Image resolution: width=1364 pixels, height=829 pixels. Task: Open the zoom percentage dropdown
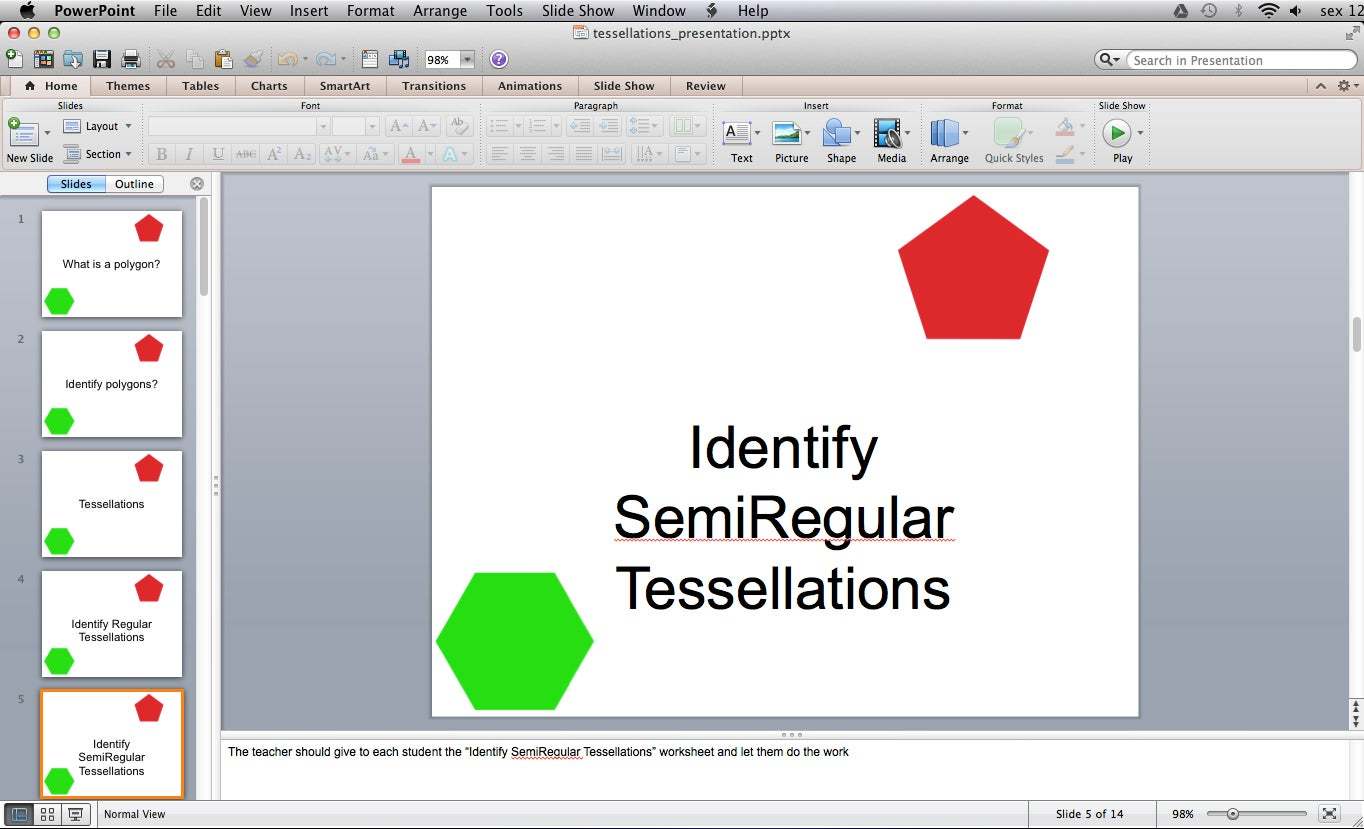(x=467, y=58)
